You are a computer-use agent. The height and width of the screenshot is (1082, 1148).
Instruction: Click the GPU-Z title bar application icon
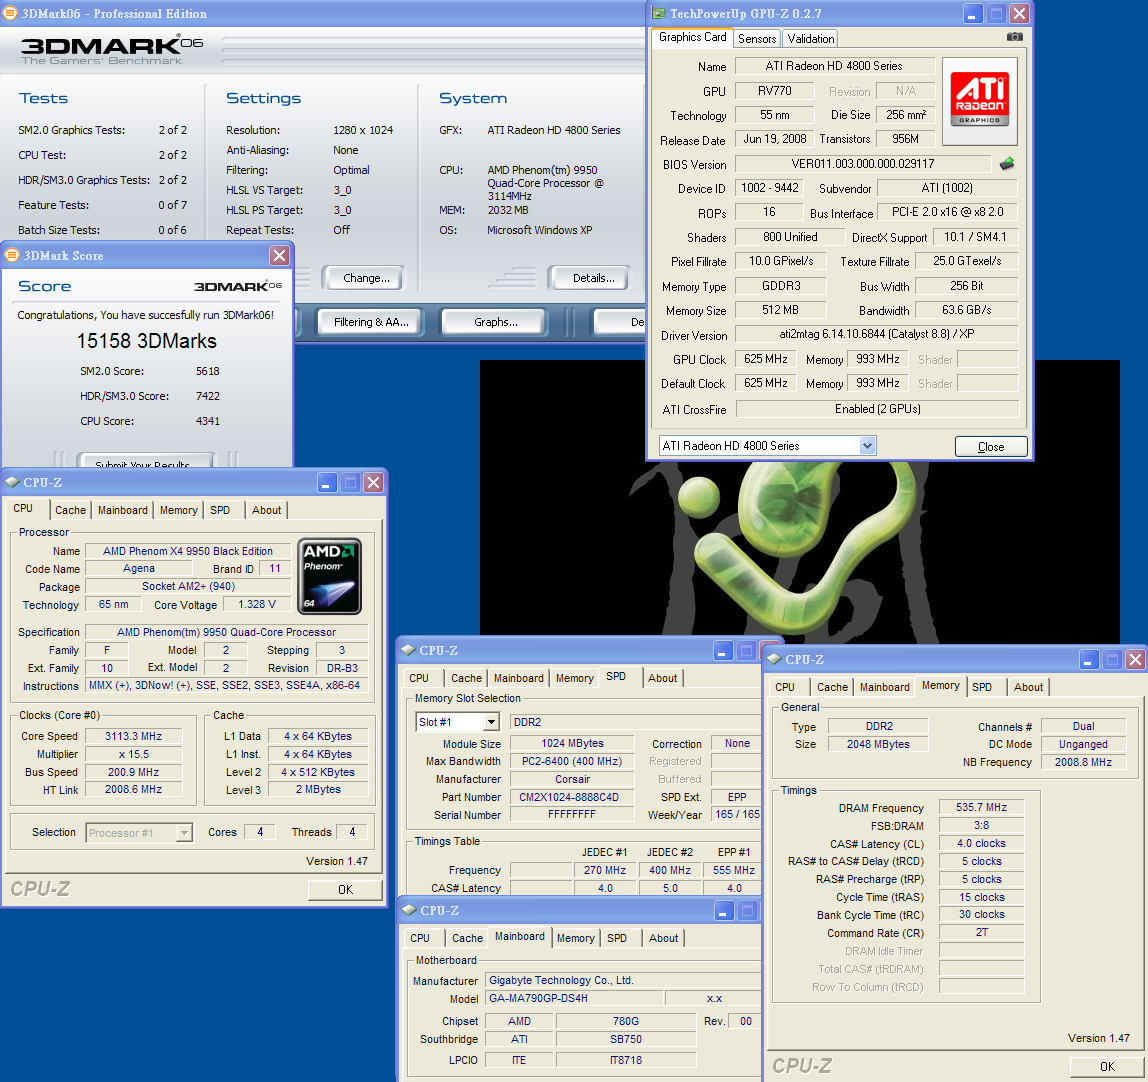(x=658, y=14)
